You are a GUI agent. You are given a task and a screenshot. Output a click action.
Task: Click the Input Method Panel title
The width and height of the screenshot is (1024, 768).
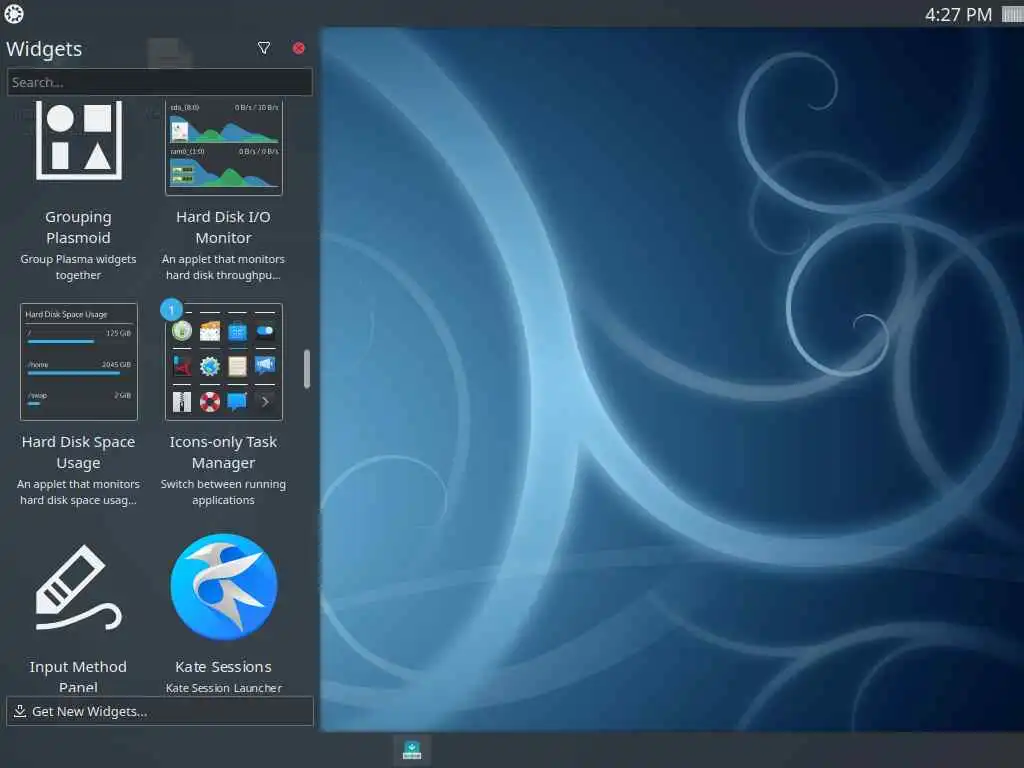tap(78, 677)
